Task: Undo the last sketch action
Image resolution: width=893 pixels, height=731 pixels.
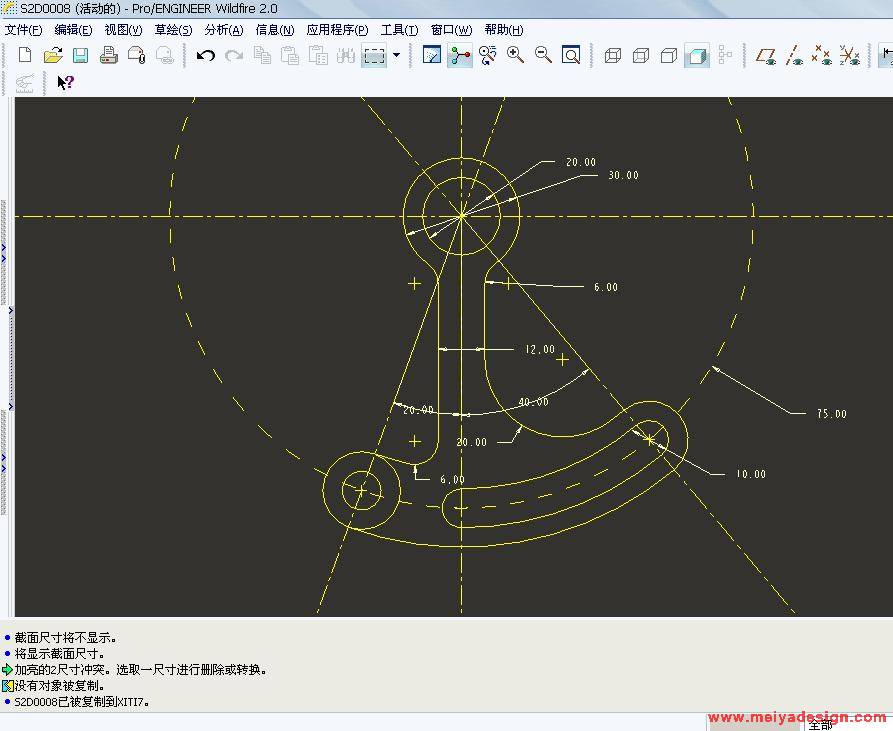Action: click(x=206, y=55)
